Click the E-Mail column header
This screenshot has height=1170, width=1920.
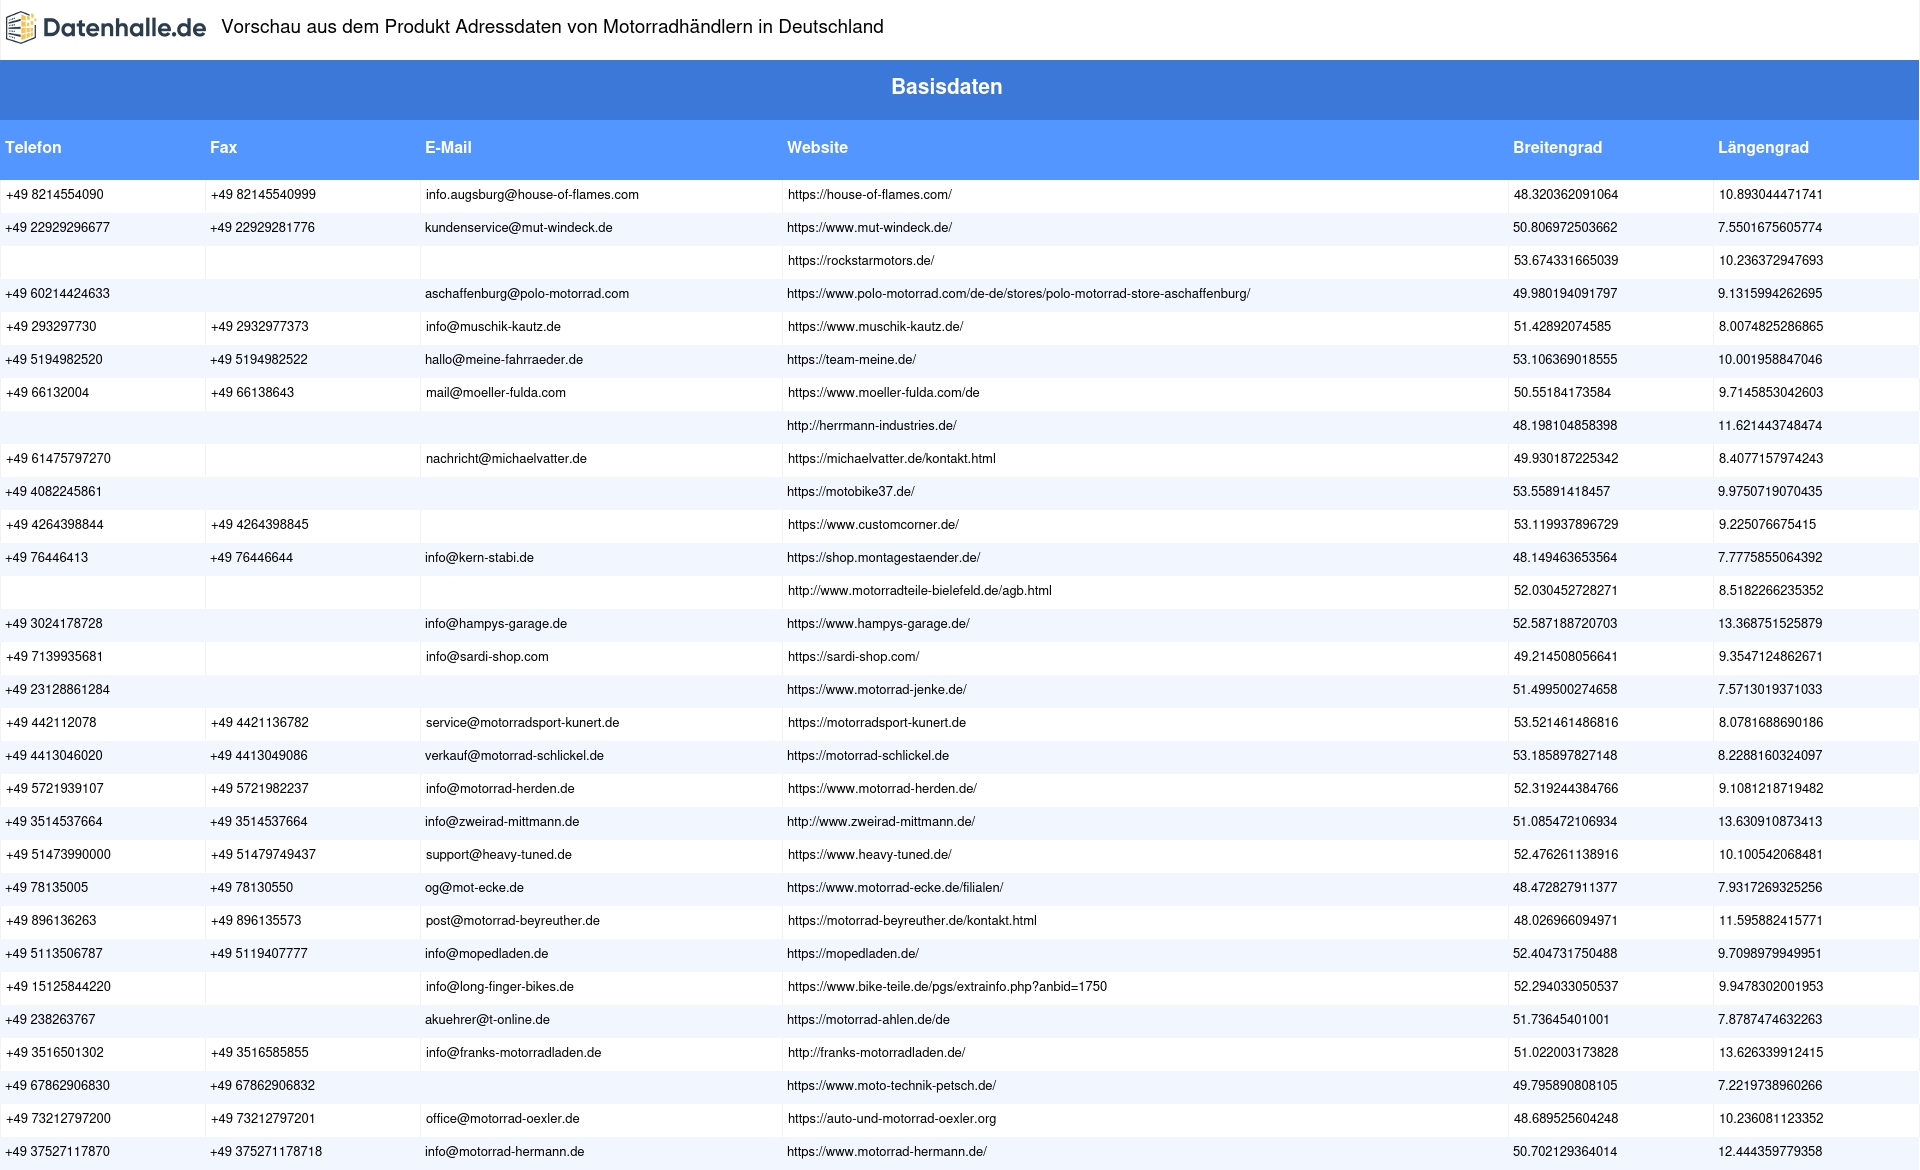[448, 147]
